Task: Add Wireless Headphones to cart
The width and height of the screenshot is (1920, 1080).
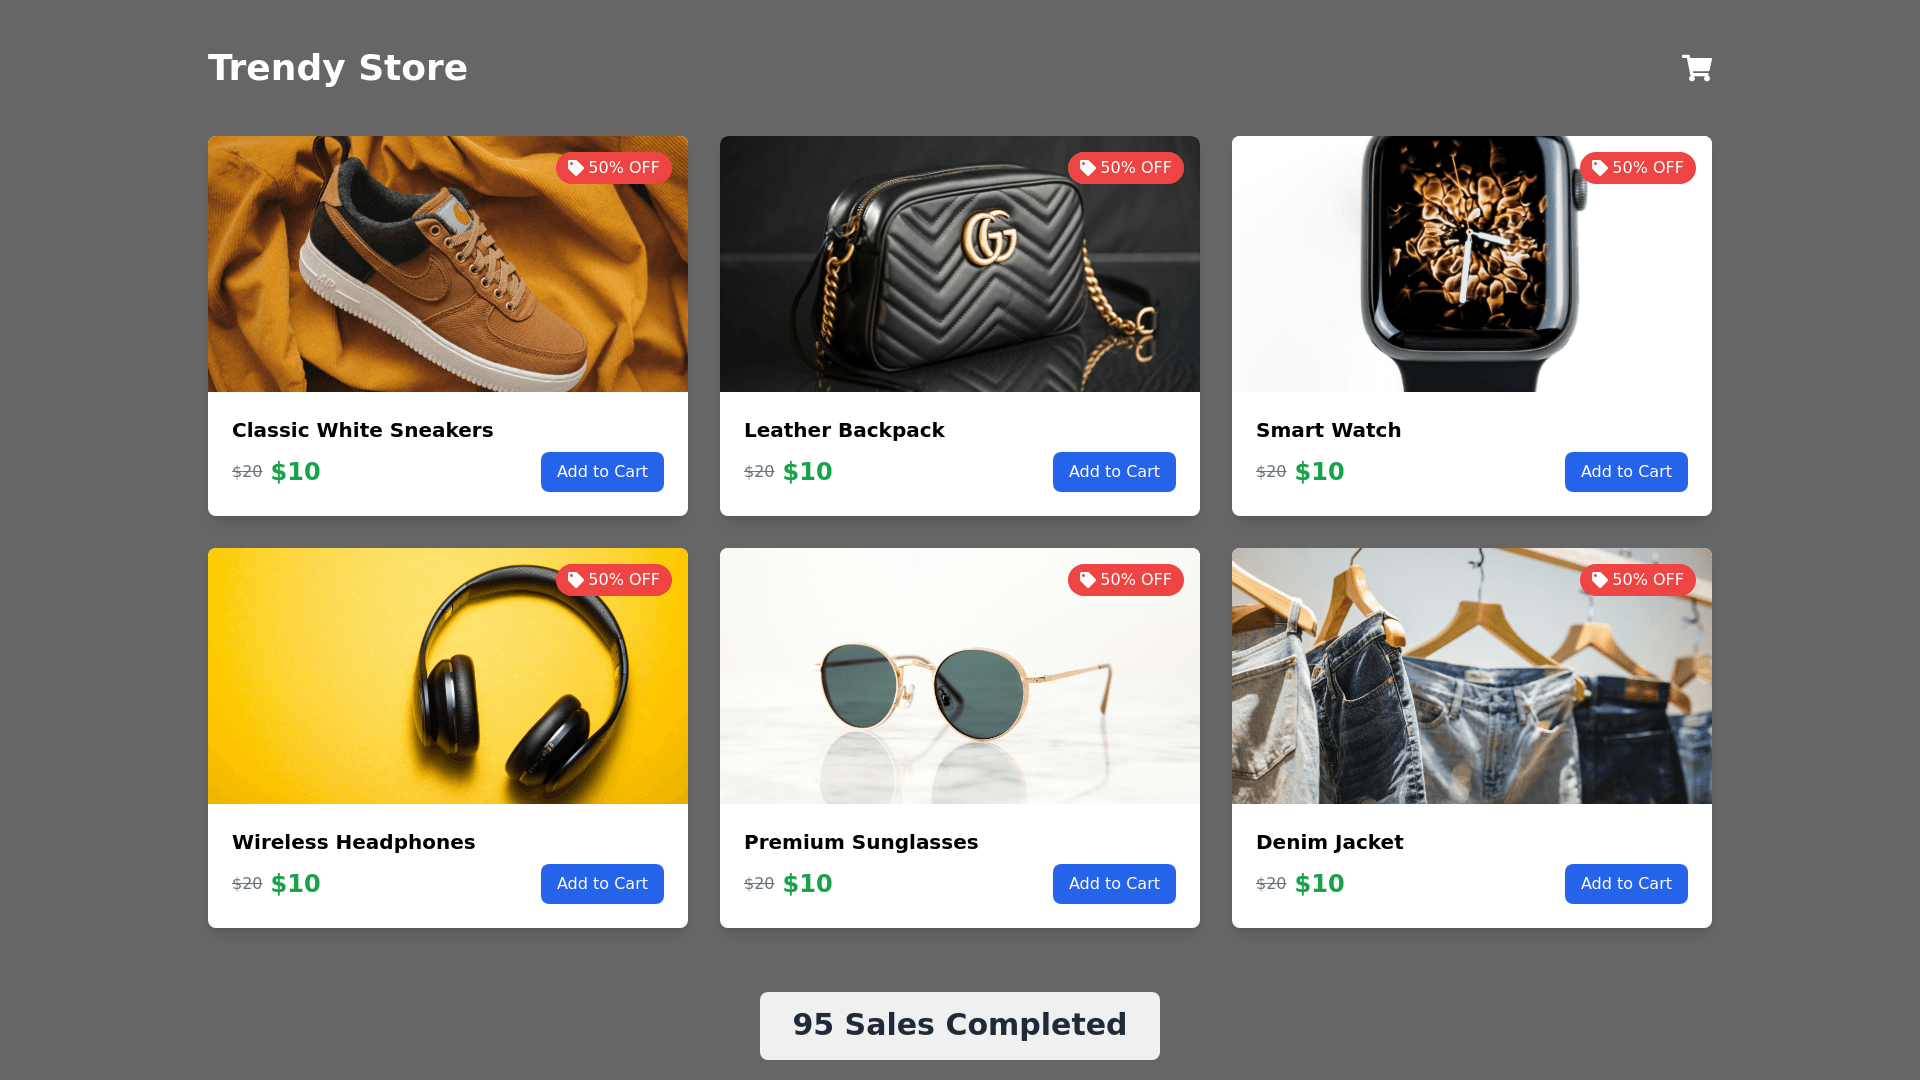Action: [x=602, y=884]
